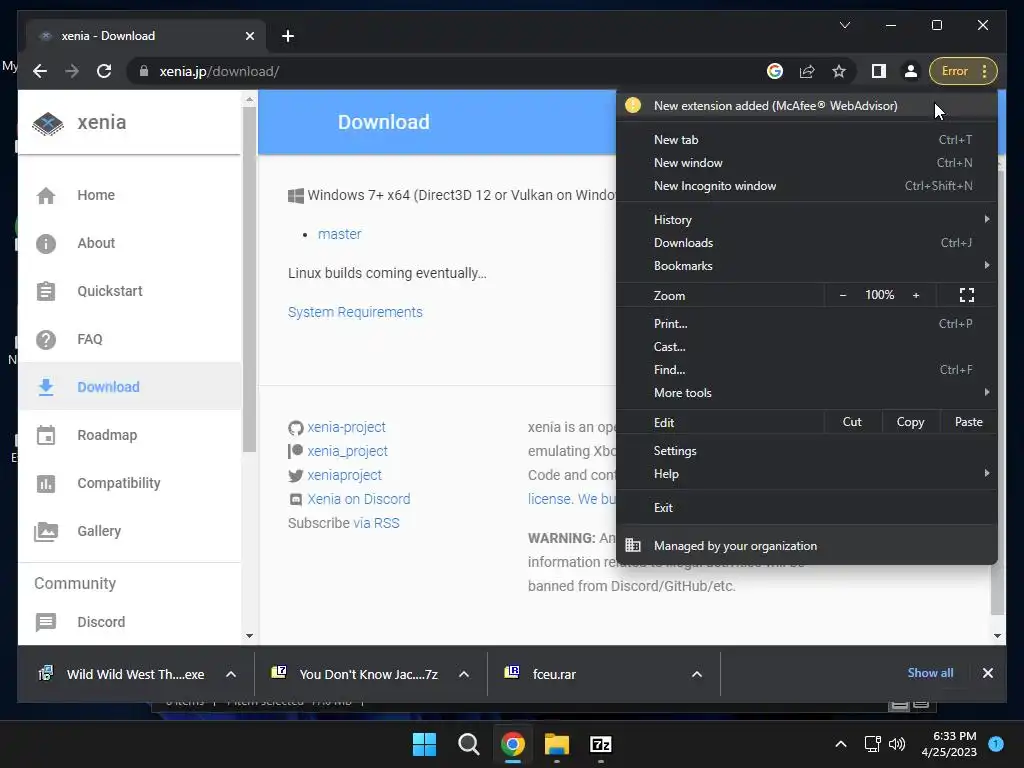Click Show all downloads
Viewport: 1024px width, 768px height.
pyautogui.click(x=930, y=673)
